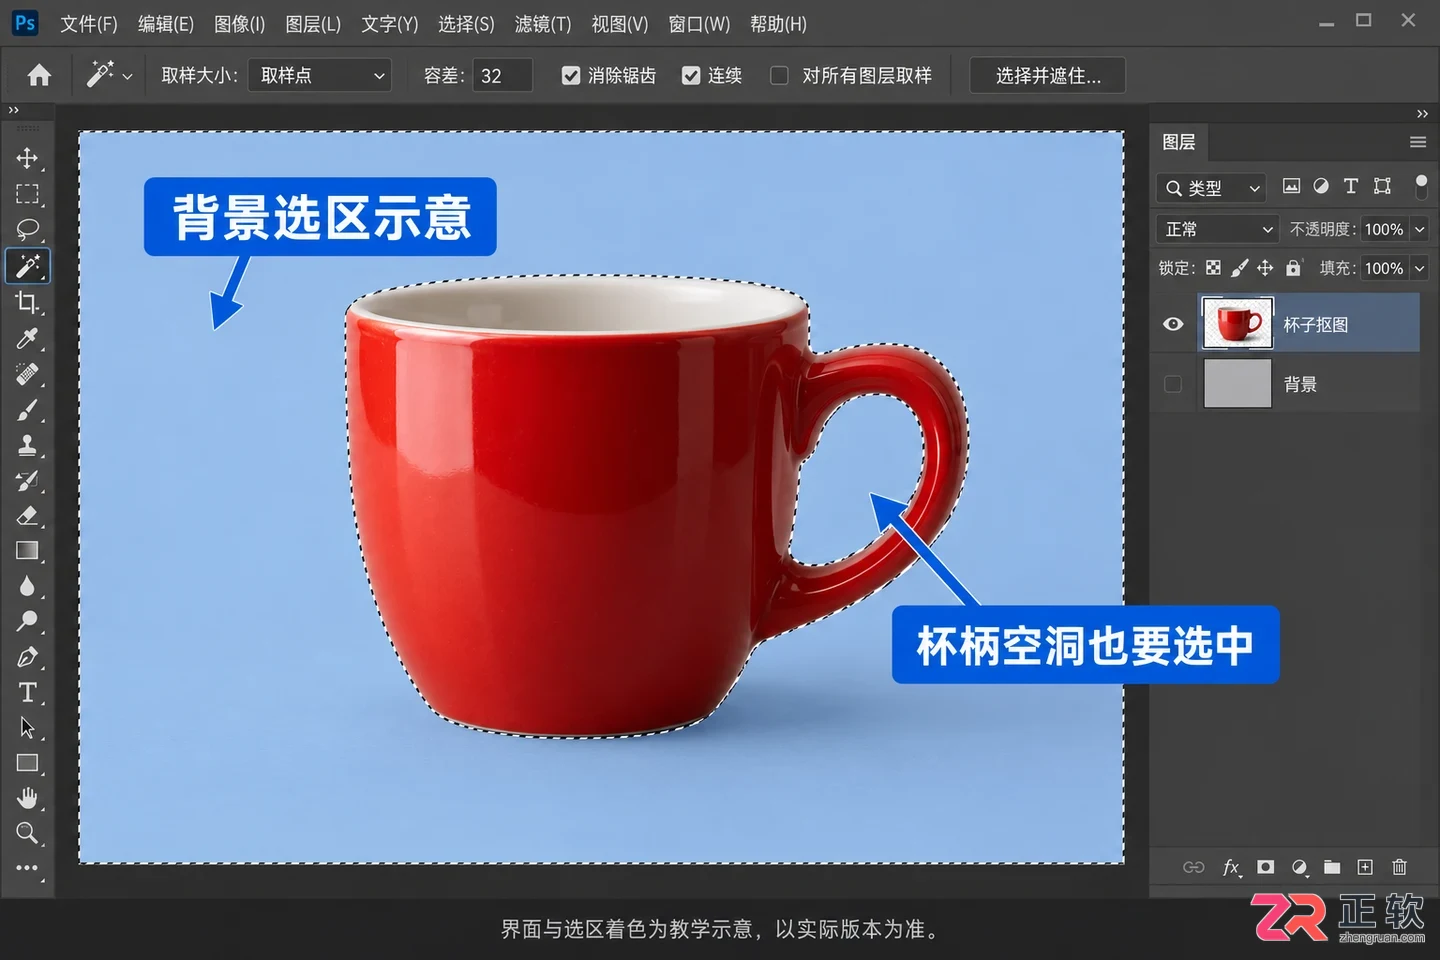Pick the Brush tool in the toolbox

tap(27, 410)
